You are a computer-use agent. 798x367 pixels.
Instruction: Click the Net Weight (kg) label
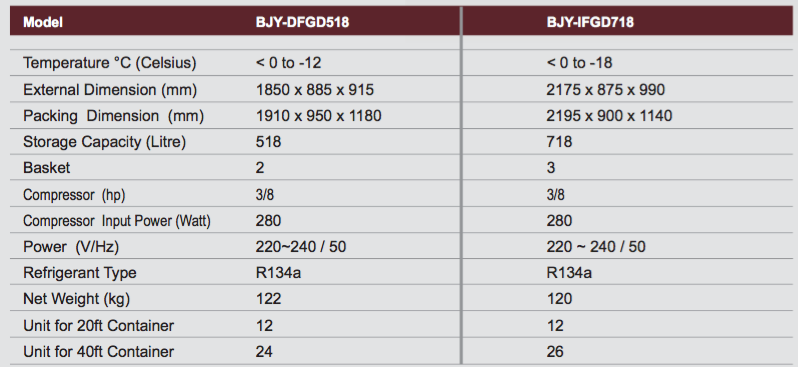click(76, 299)
